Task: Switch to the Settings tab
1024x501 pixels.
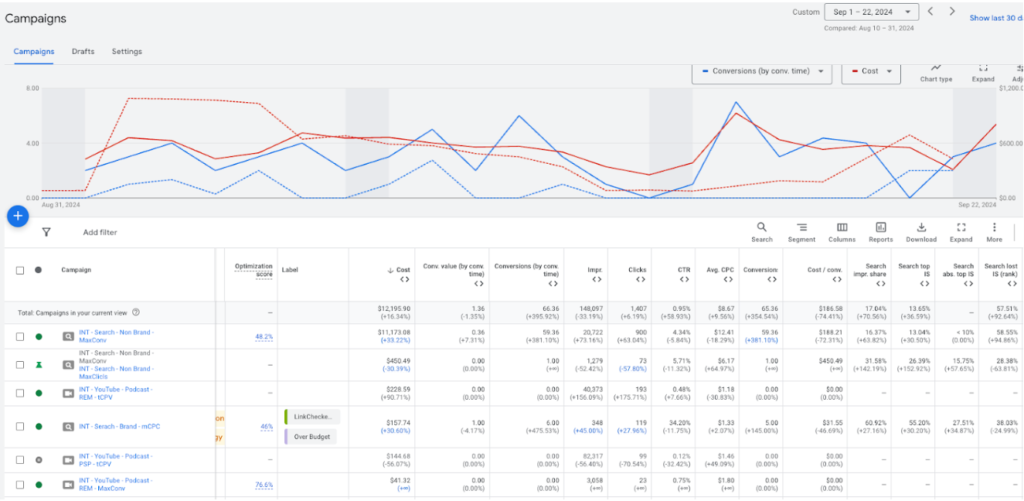Action: [x=127, y=51]
